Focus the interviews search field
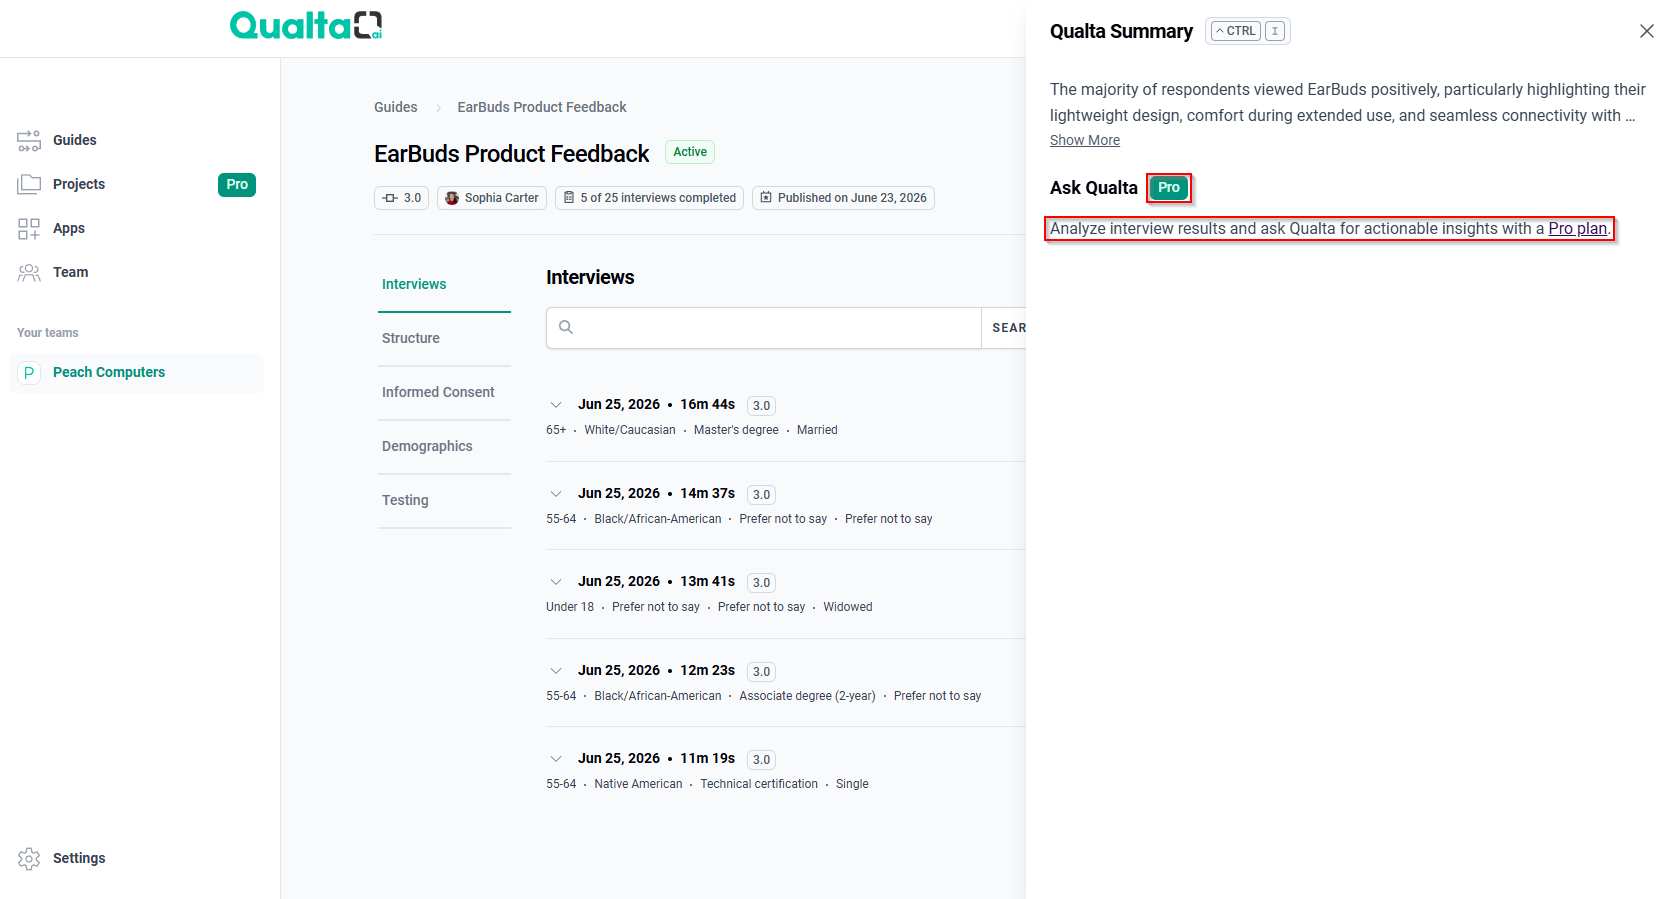This screenshot has height=899, width=1674. click(x=764, y=328)
